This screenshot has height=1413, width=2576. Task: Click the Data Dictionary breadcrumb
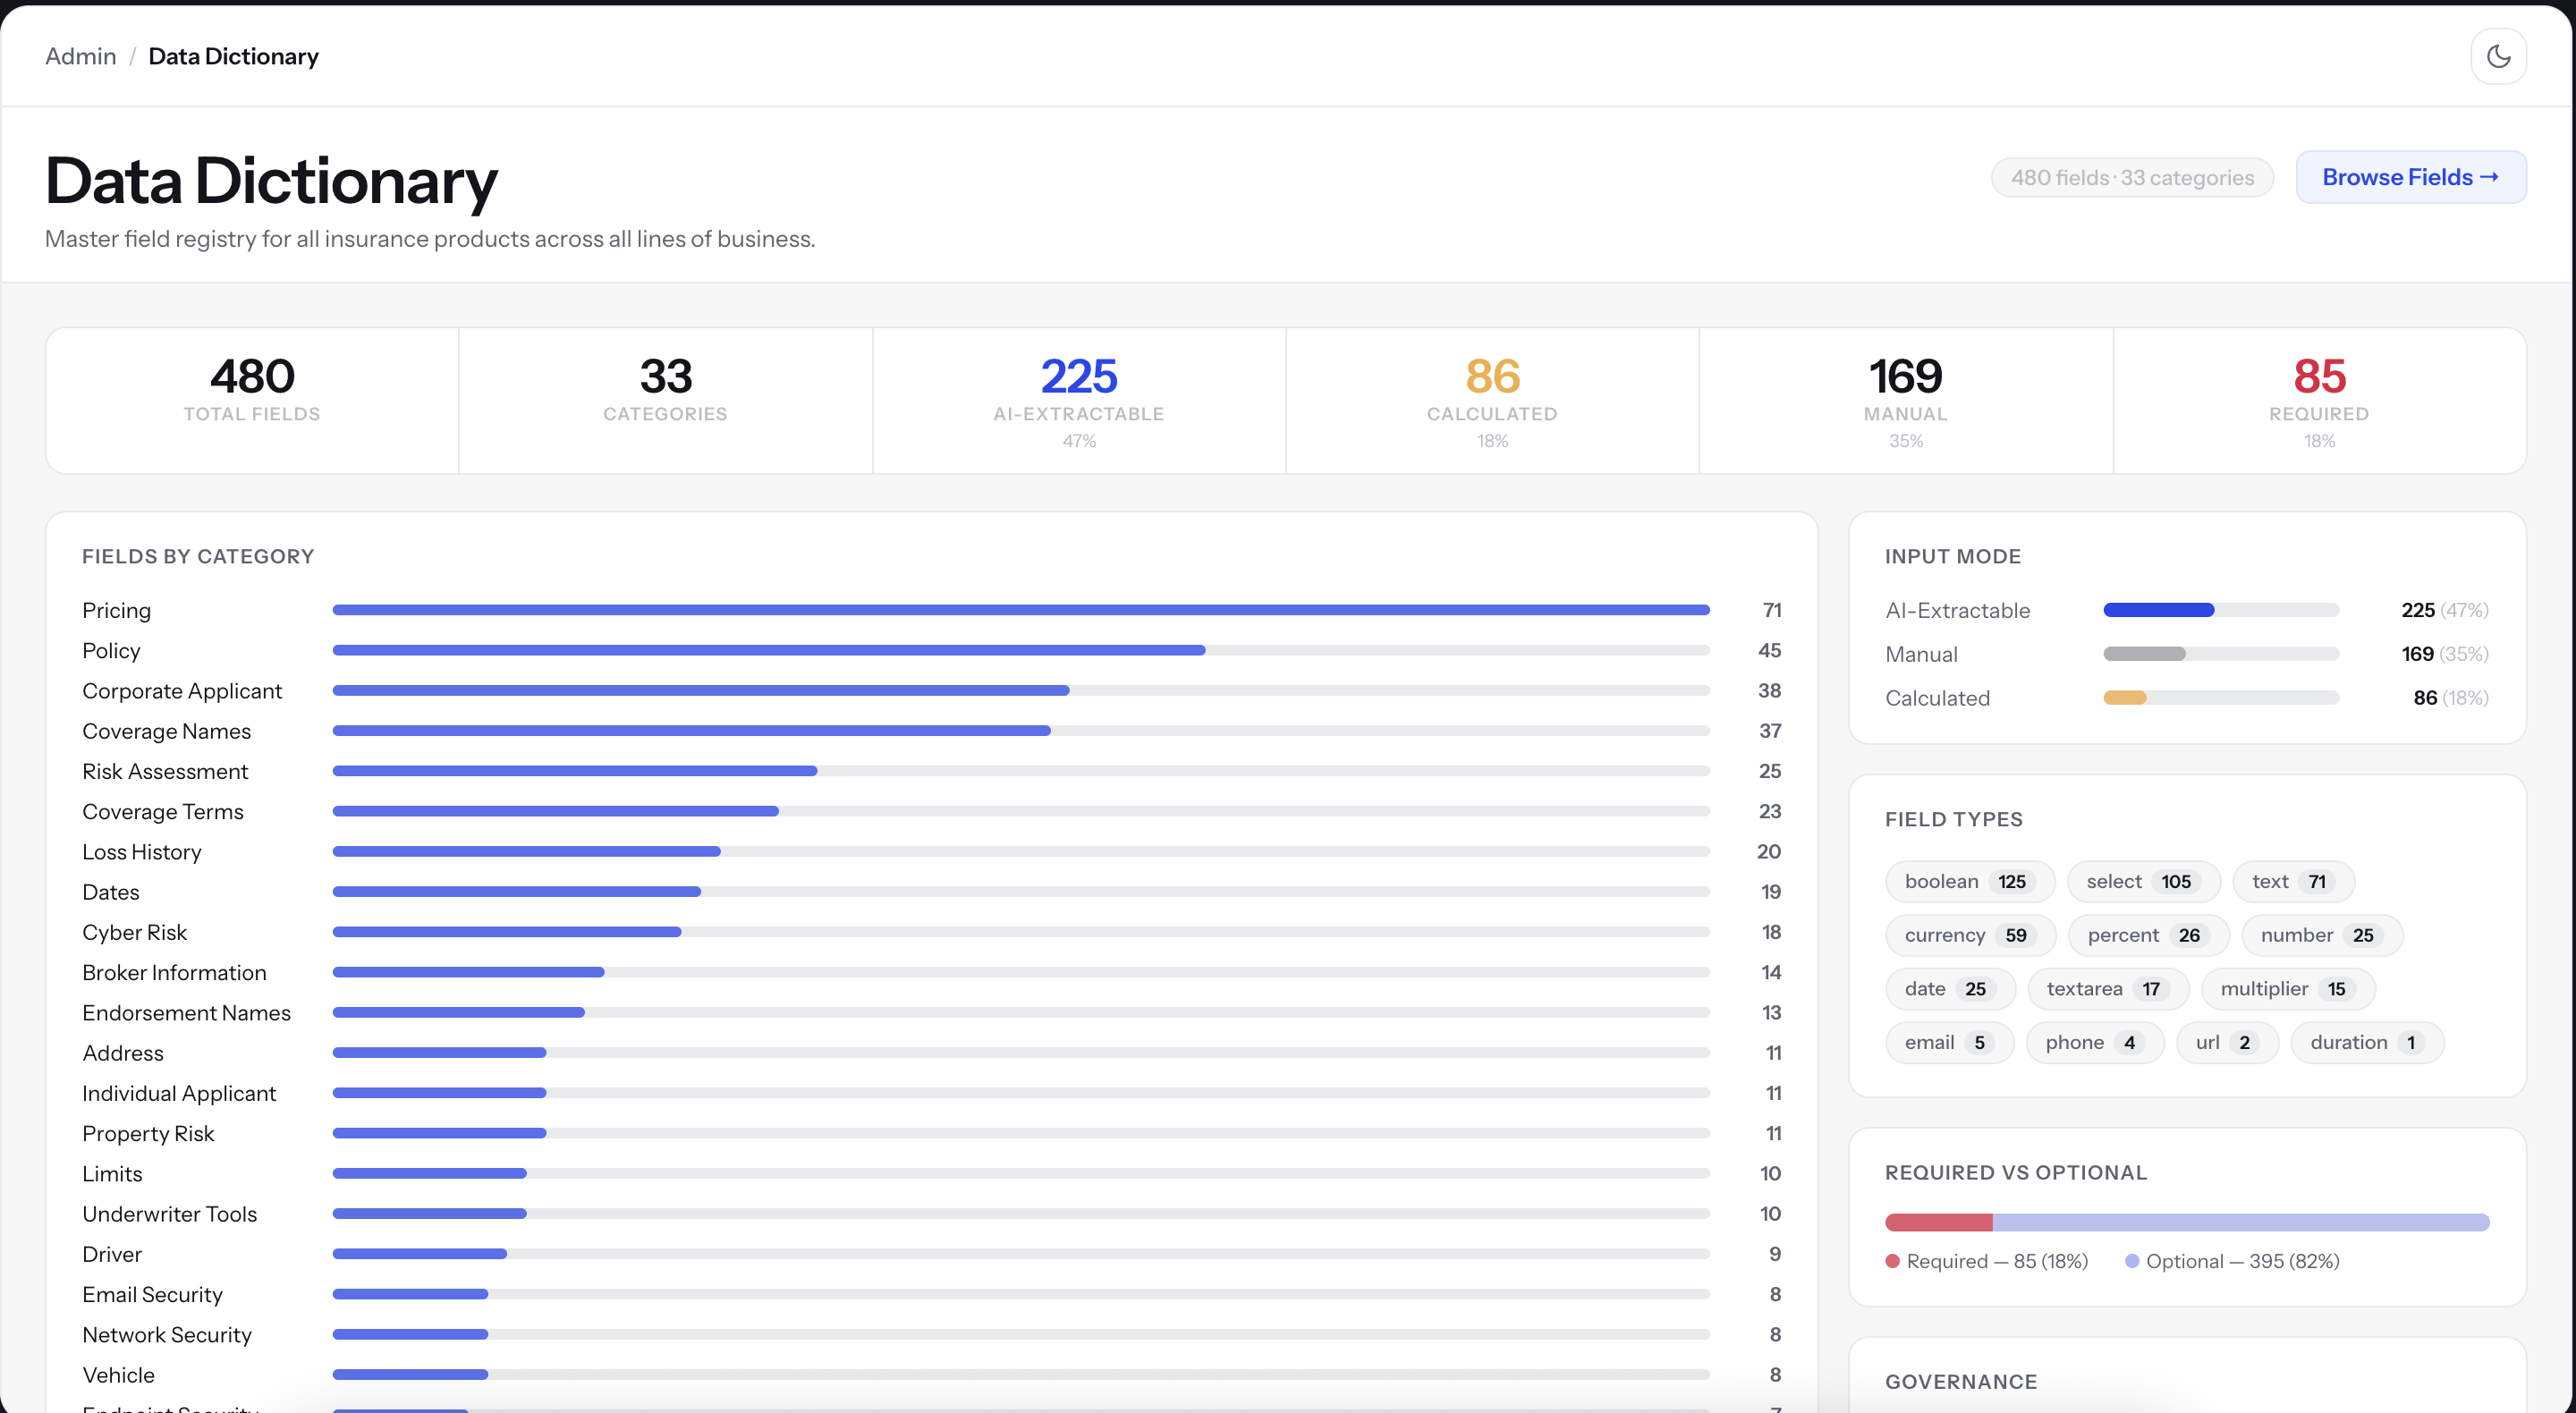pos(233,56)
